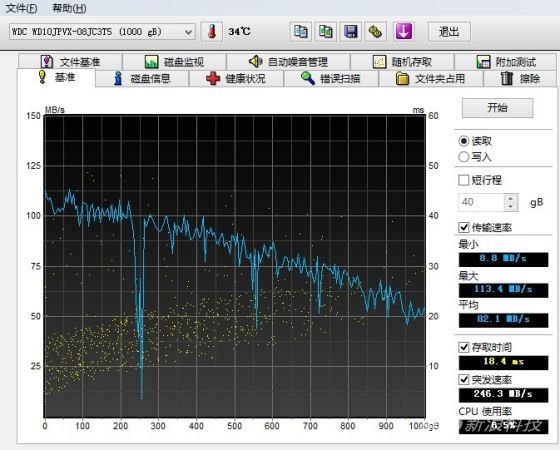Open the 文件(F) menu
The width and height of the screenshot is (560, 450).
[x=21, y=8]
